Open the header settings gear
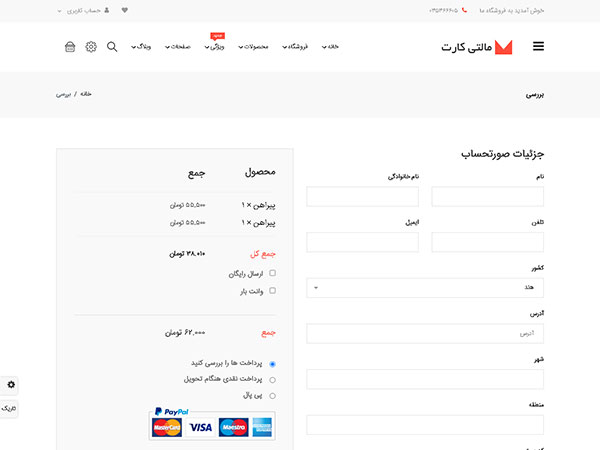This screenshot has width=600, height=450. pyautogui.click(x=91, y=46)
